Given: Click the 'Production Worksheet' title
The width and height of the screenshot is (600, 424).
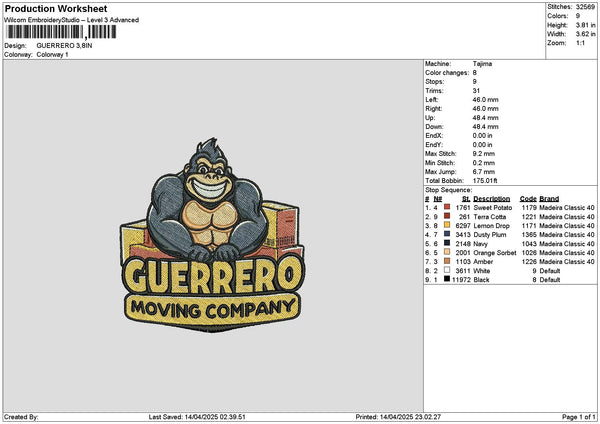Looking at the screenshot, I should 56,8.
